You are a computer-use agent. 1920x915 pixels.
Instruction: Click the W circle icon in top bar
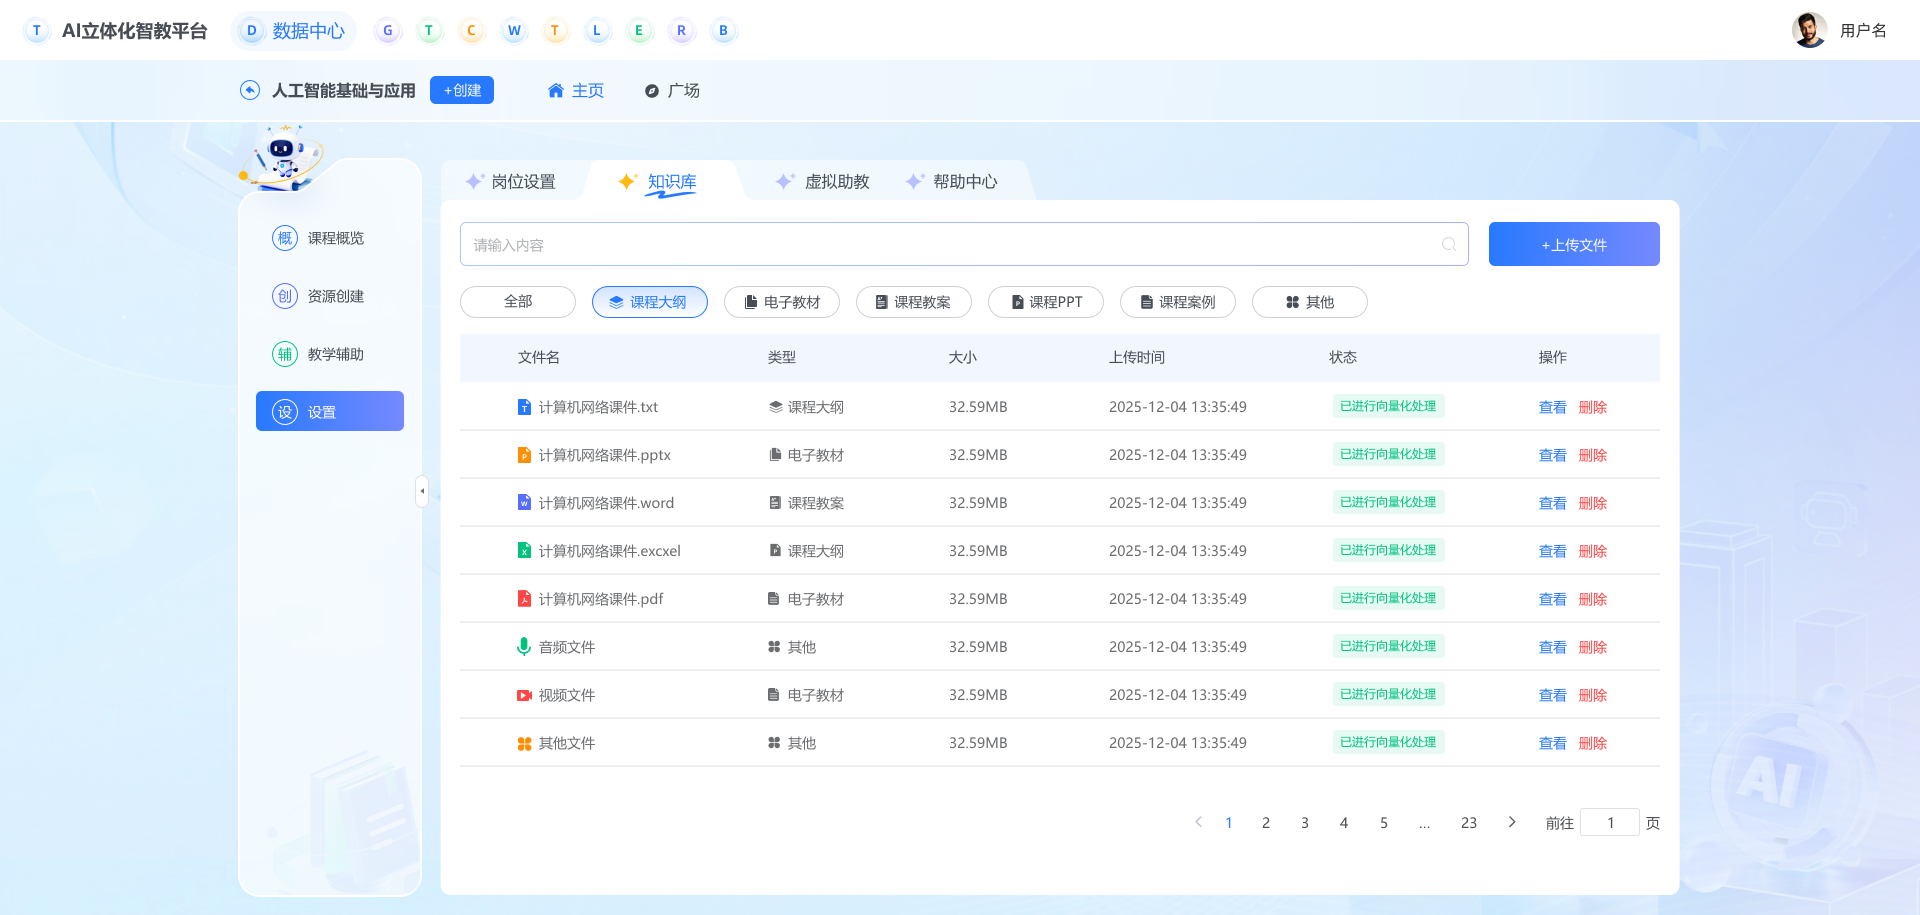click(513, 31)
